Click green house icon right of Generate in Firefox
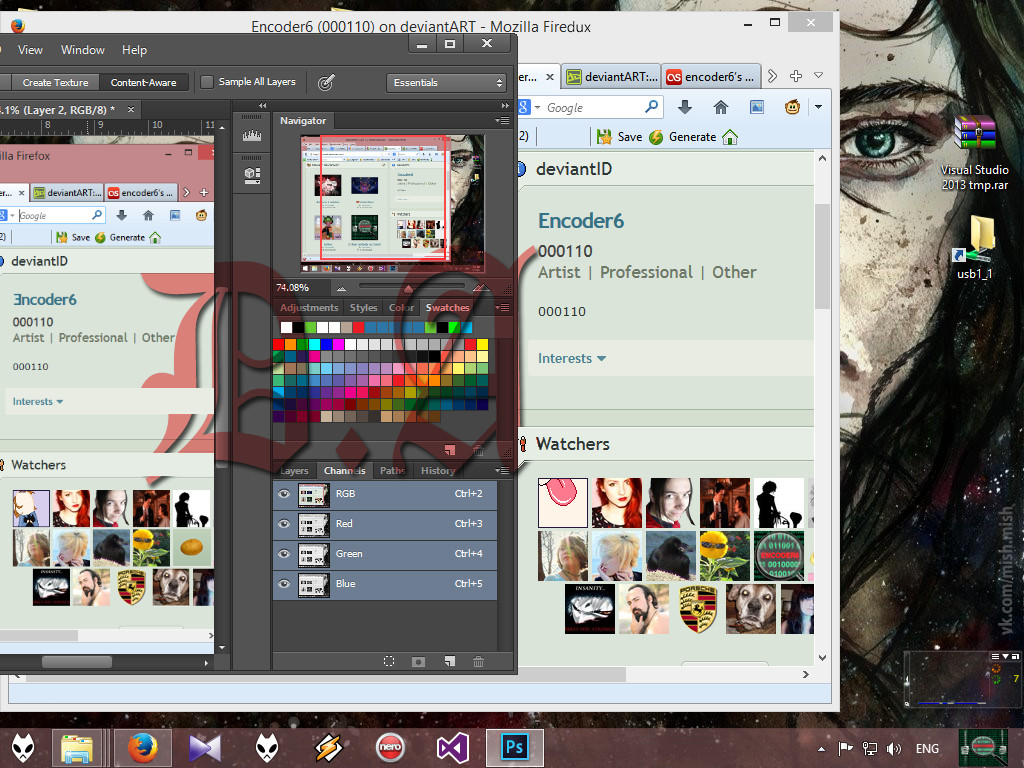This screenshot has height=768, width=1024. pyautogui.click(x=730, y=136)
